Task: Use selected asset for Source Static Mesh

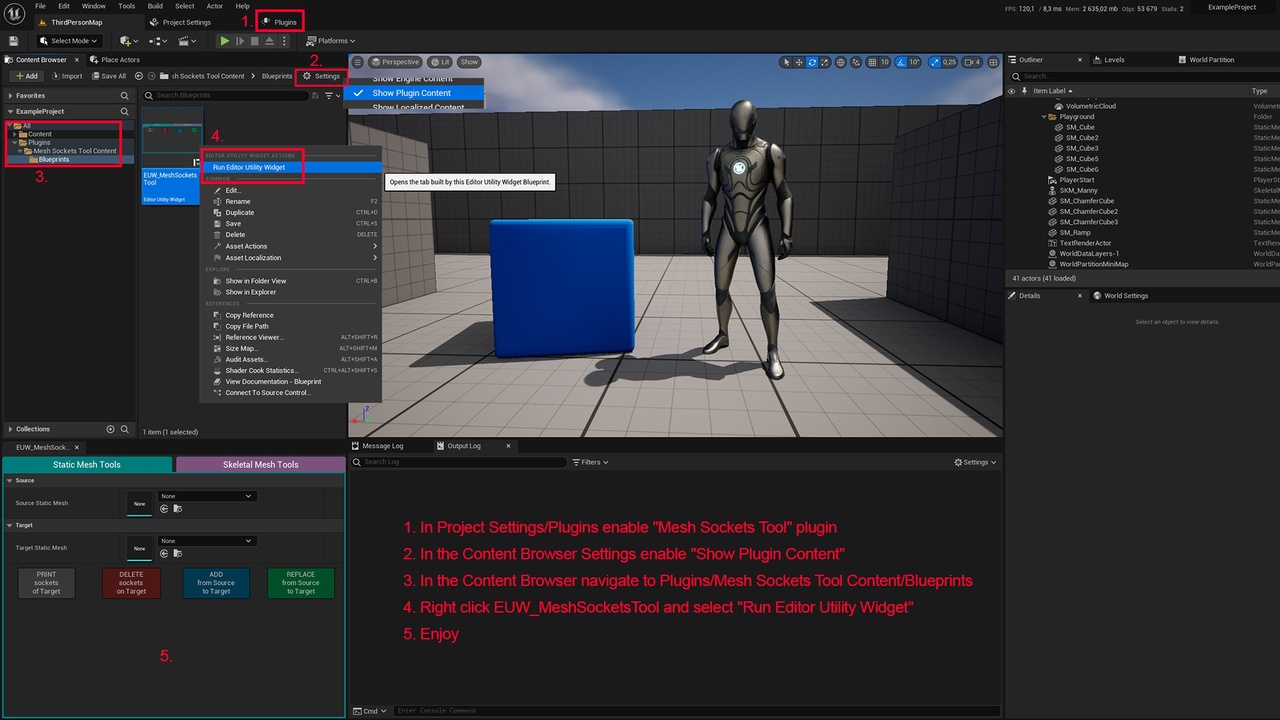Action: [164, 508]
